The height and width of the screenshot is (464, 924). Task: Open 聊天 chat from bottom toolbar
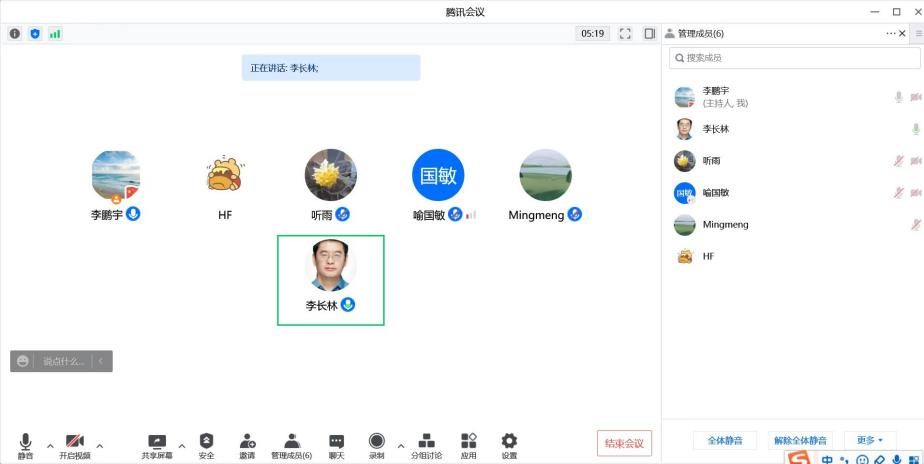(x=336, y=441)
